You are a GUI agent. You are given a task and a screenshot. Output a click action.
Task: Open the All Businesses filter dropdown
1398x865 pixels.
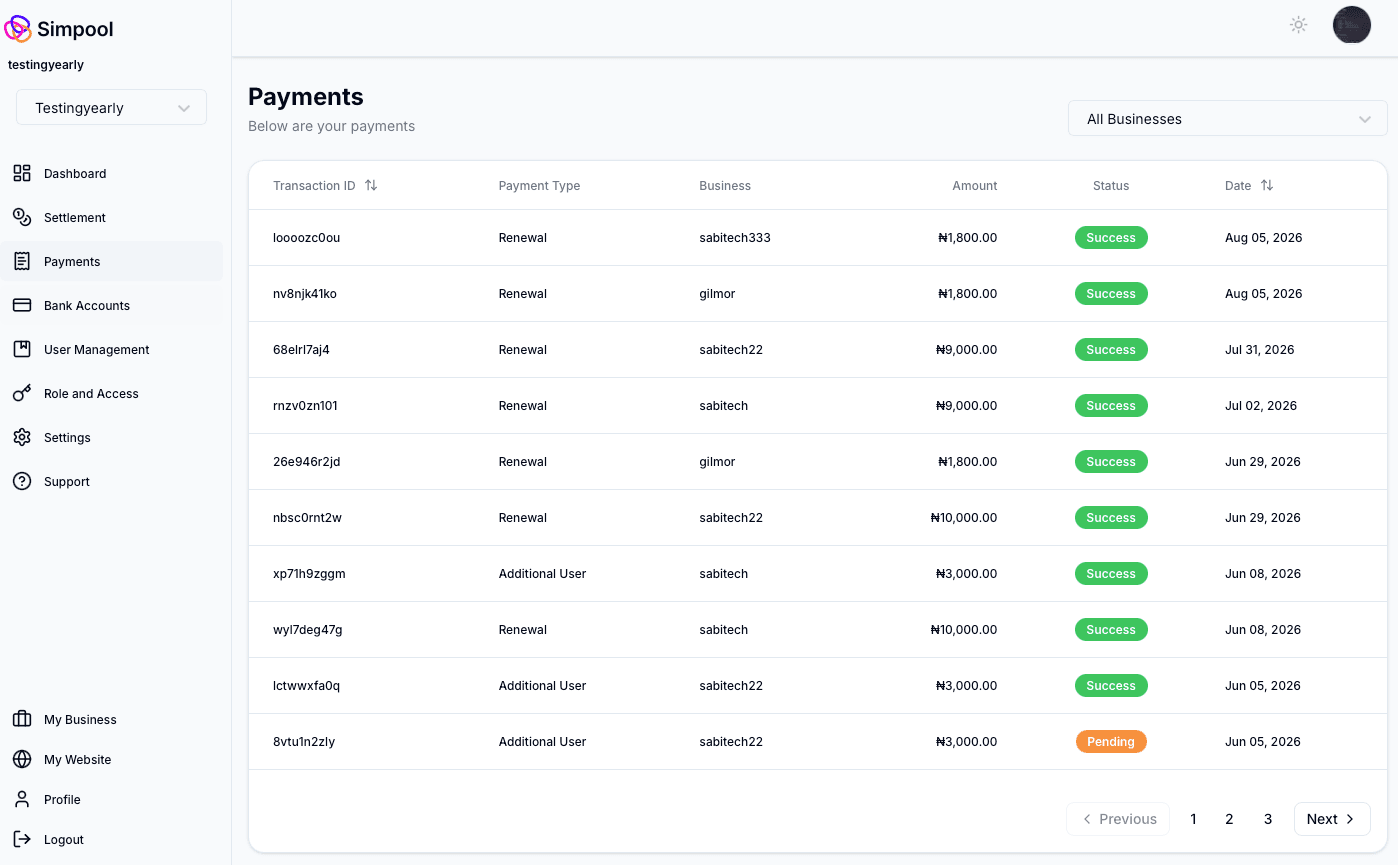pyautogui.click(x=1227, y=119)
